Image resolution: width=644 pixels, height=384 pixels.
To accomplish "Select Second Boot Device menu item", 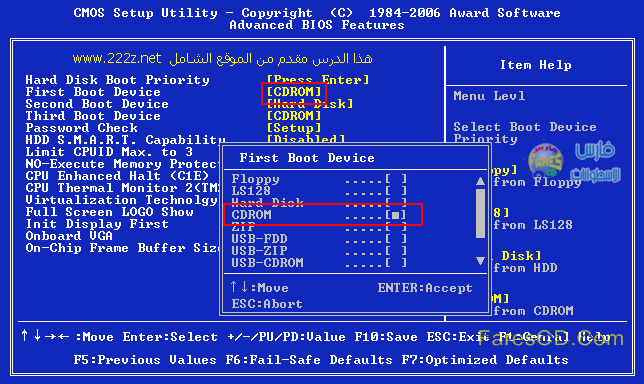I will point(97,104).
